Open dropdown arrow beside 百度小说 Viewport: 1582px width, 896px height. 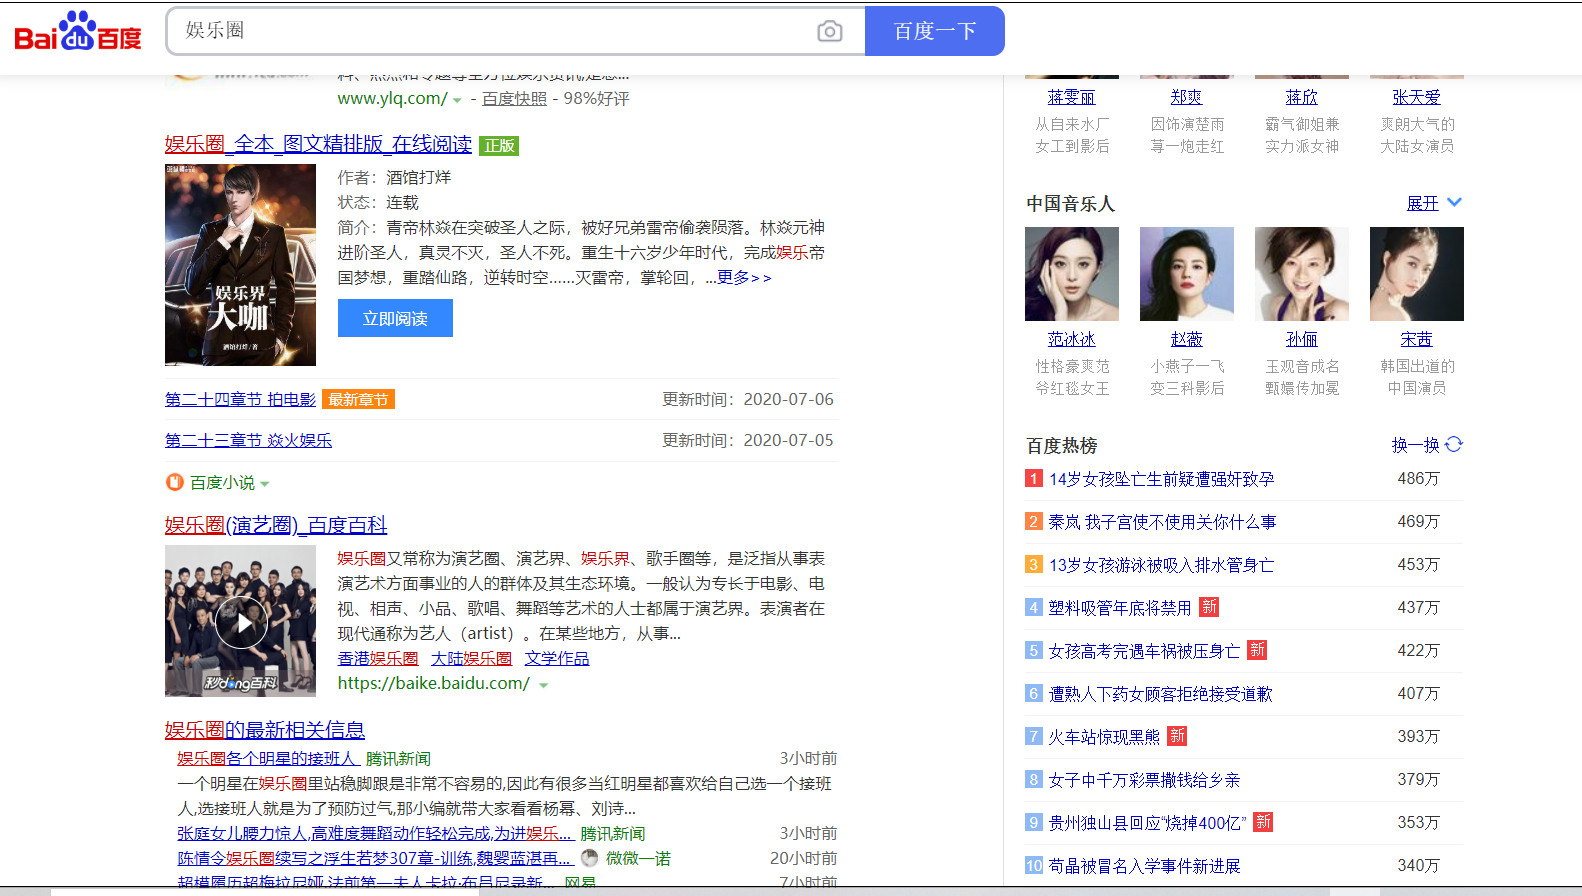(265, 484)
